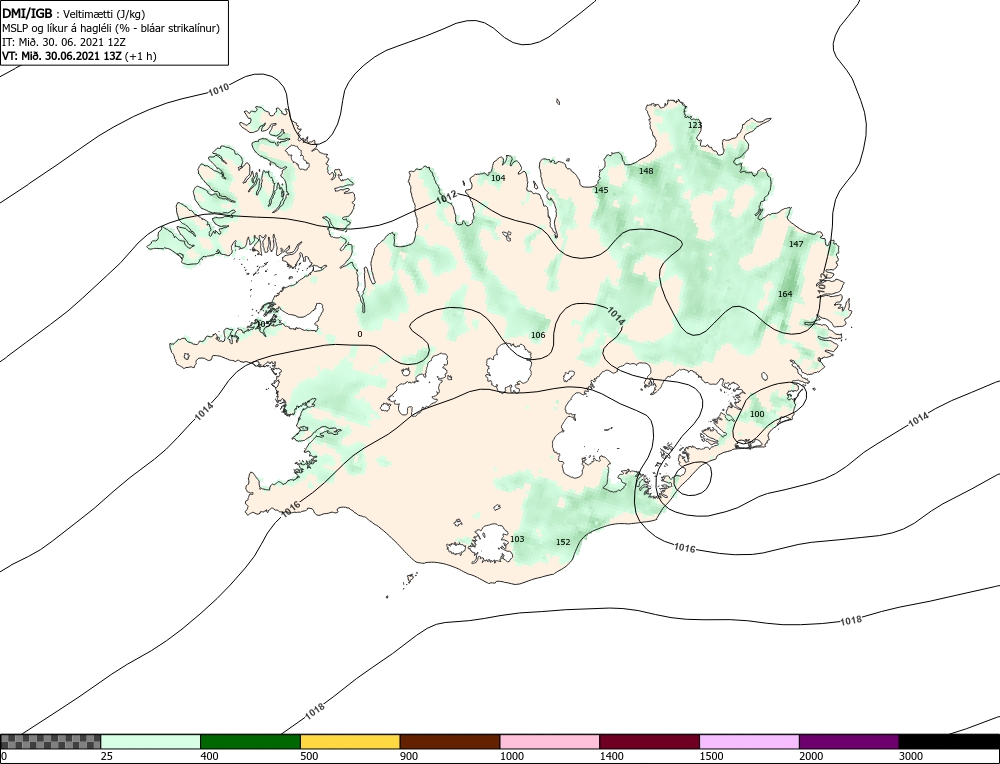Select the yellow 500–900 legend swatch
This screenshot has height=764, width=1000.
[350, 742]
